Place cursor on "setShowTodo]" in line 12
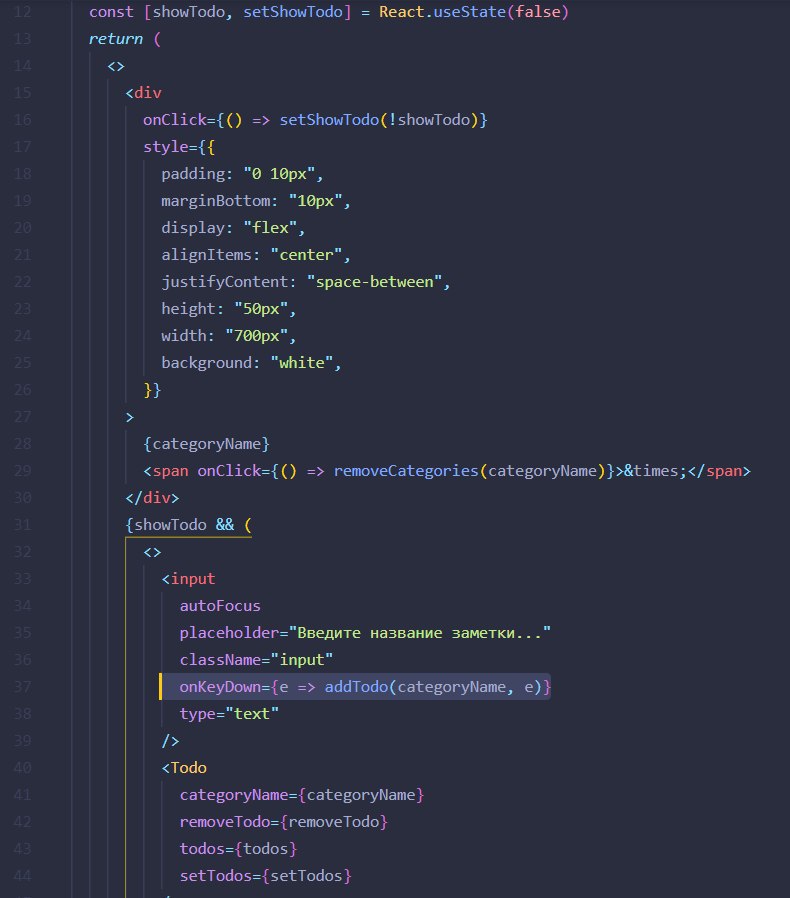This screenshot has height=898, width=790. tap(297, 11)
